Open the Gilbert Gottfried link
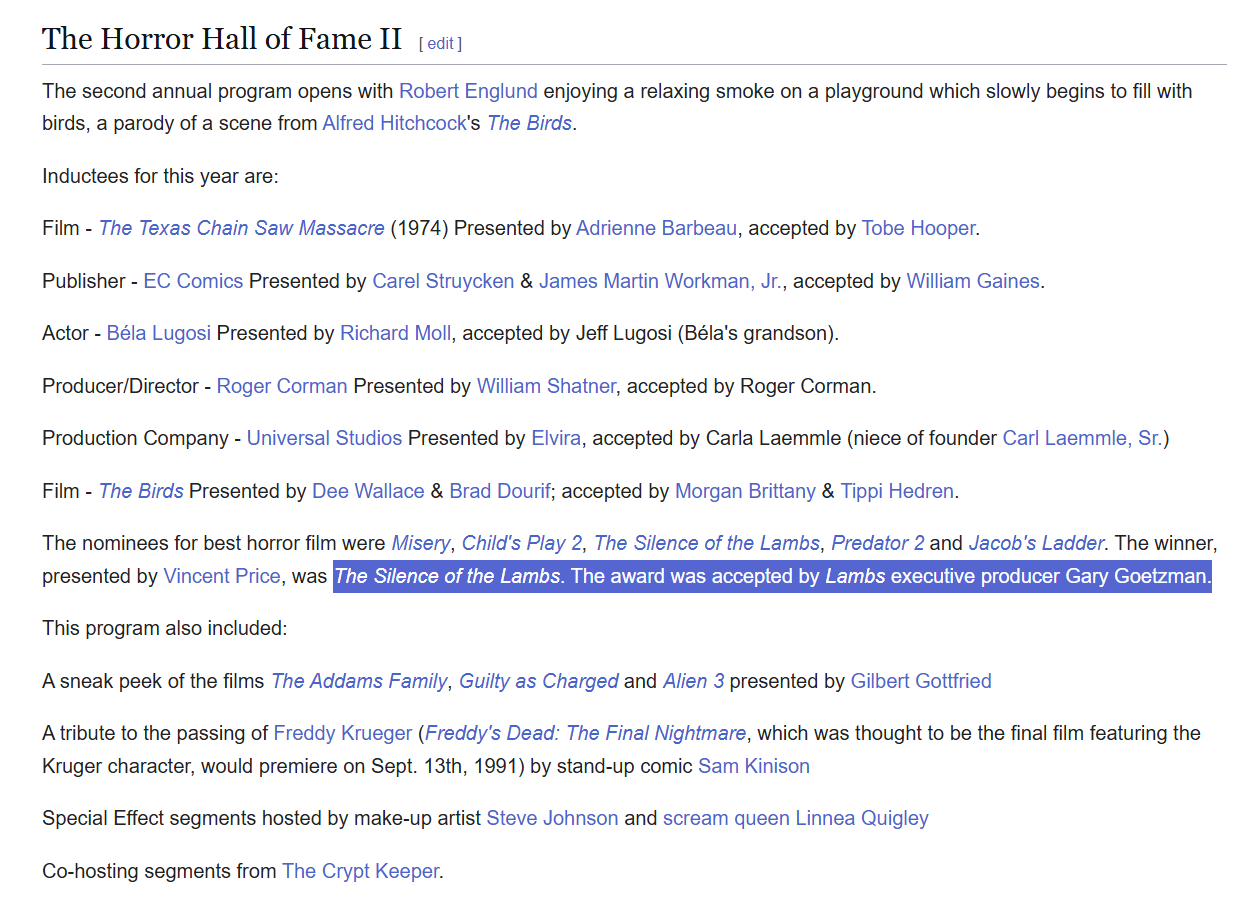The image size is (1254, 905). point(921,681)
